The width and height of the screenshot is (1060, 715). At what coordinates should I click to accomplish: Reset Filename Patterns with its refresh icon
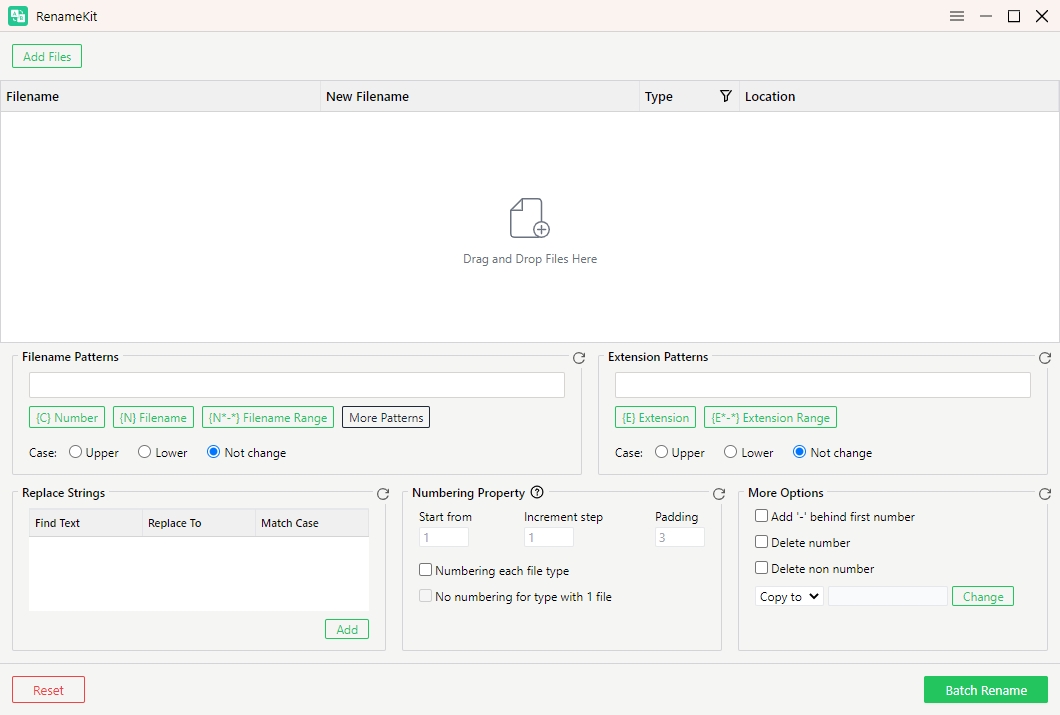point(579,358)
